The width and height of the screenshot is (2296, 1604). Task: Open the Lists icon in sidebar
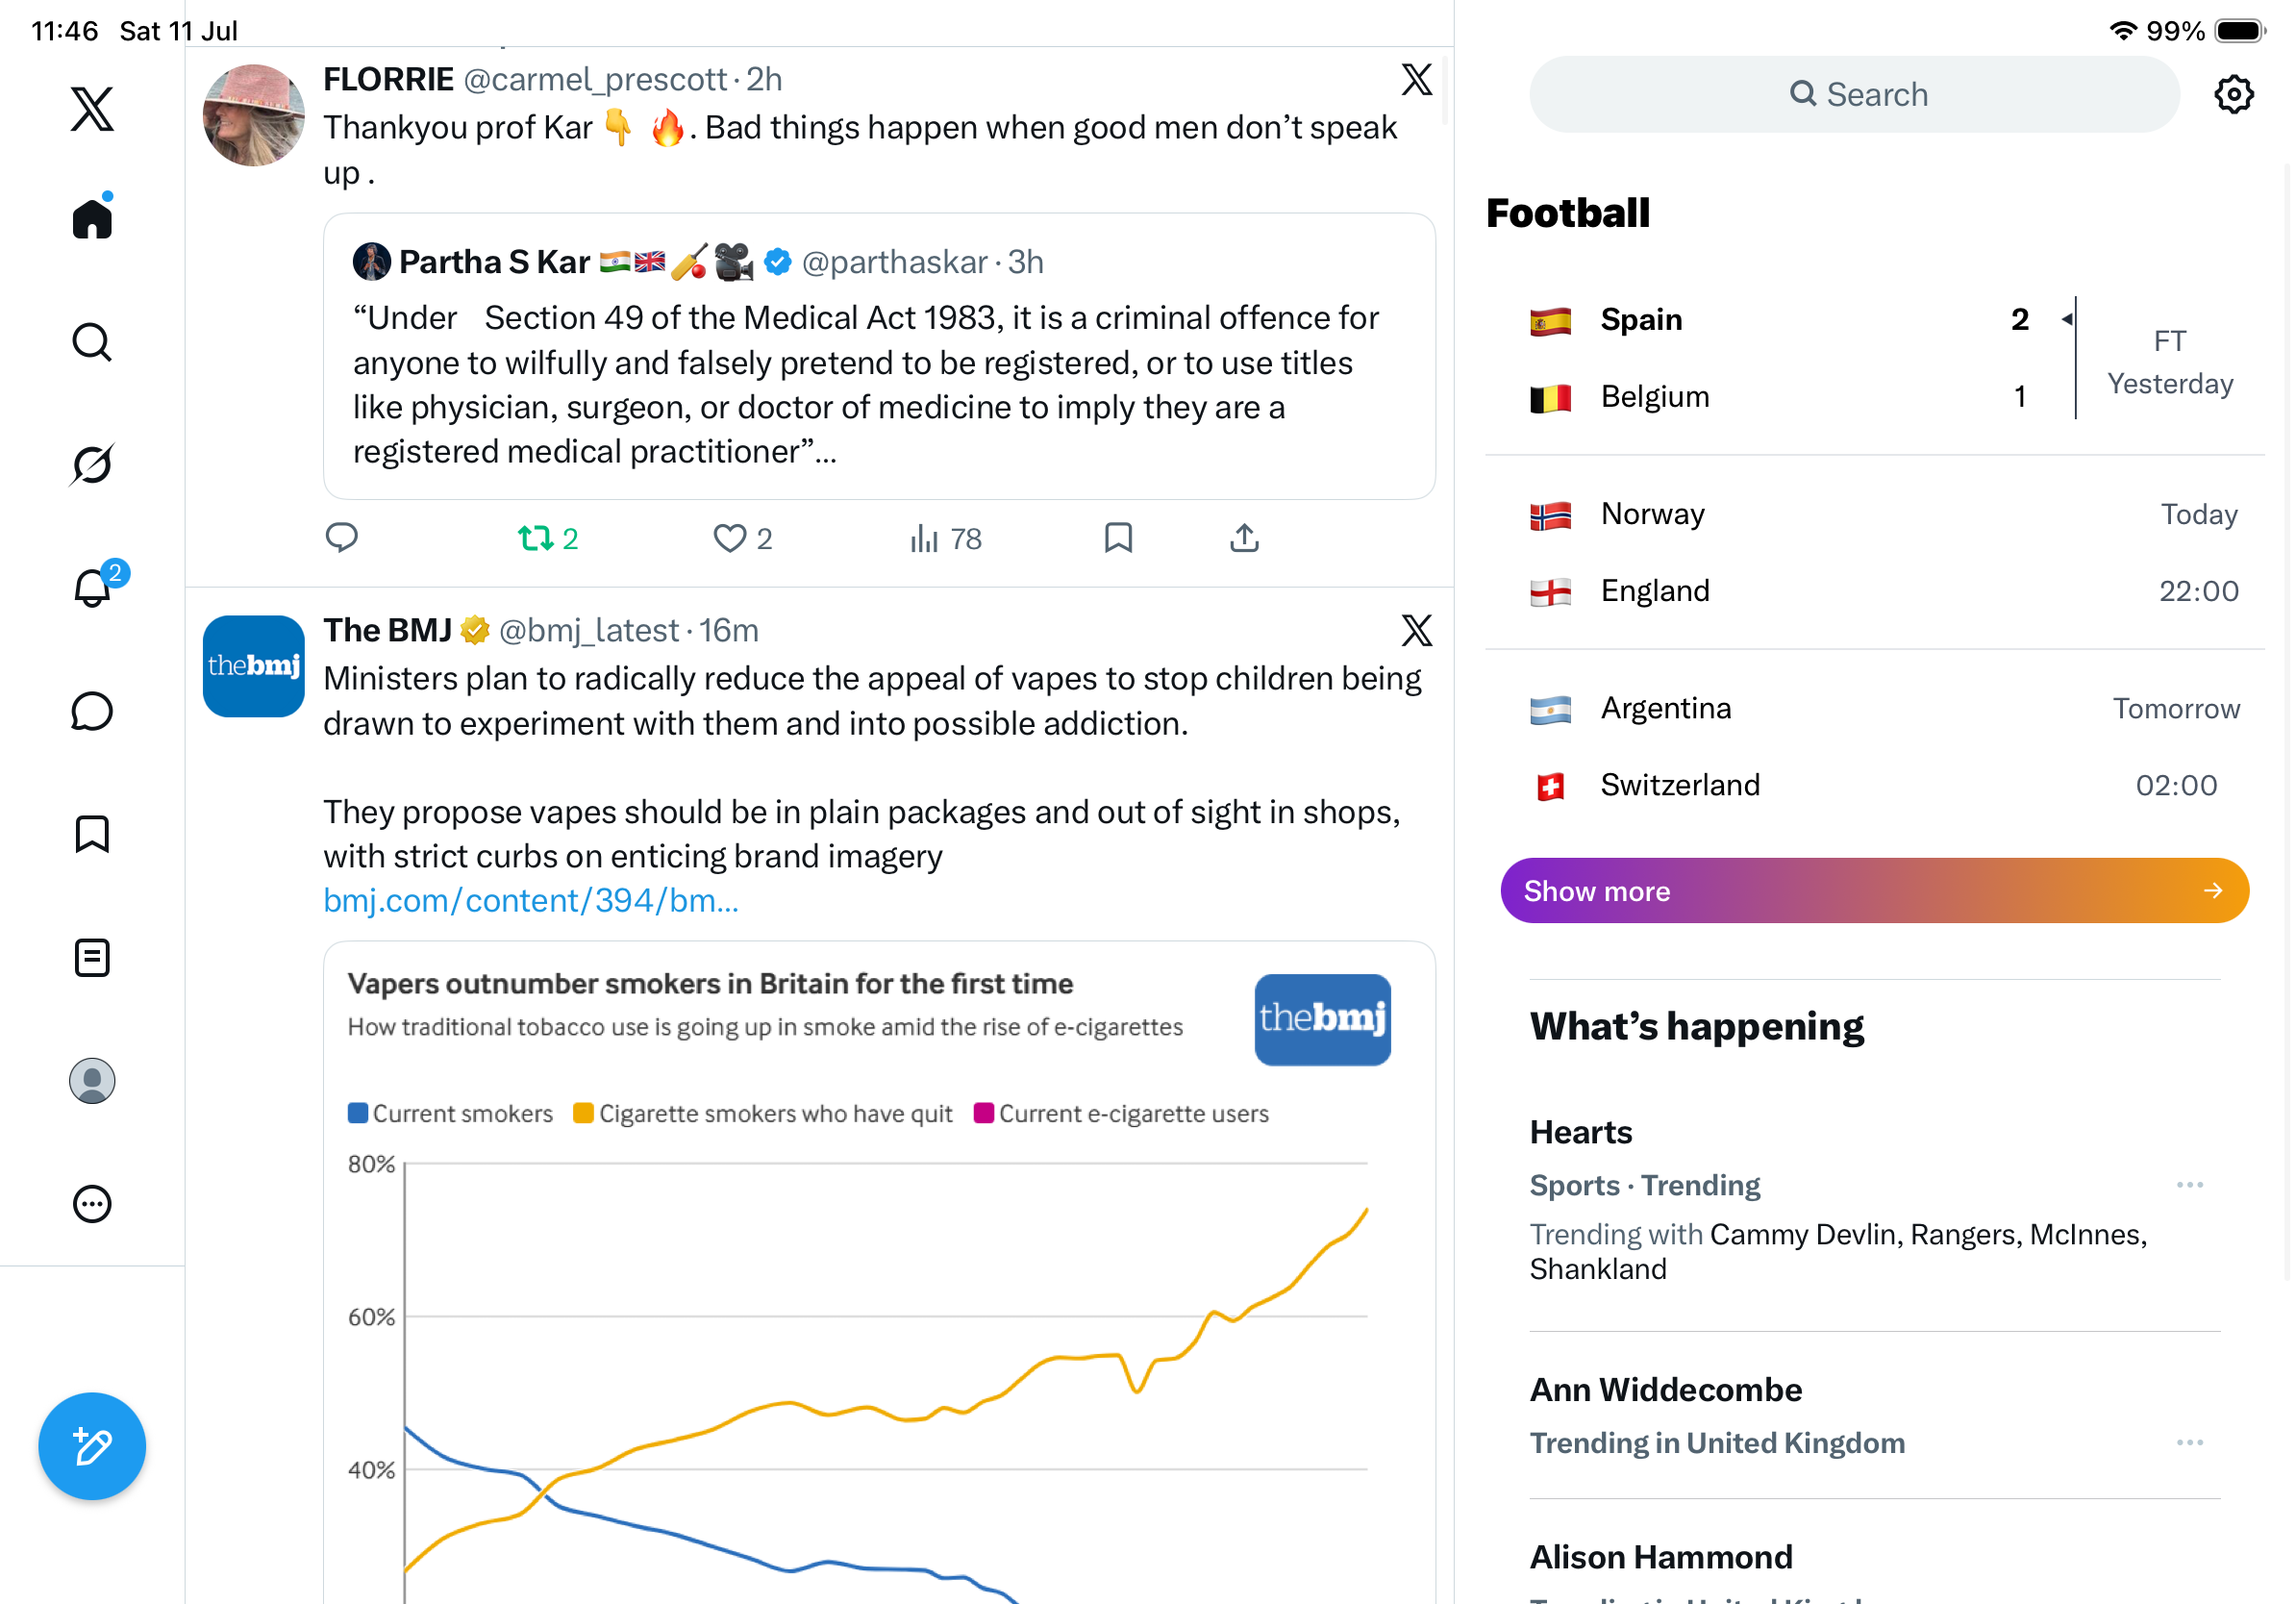pos(92,957)
